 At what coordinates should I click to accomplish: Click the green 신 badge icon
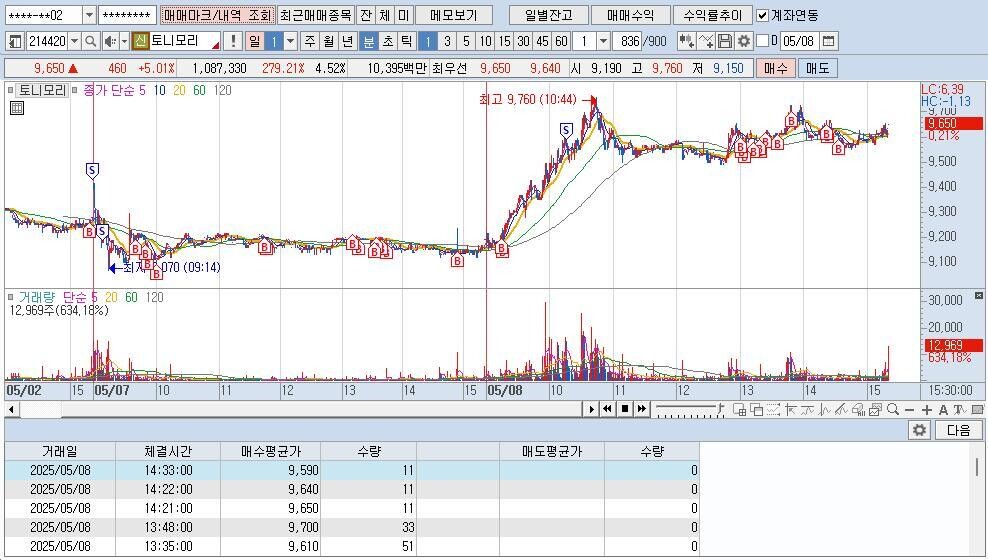[x=140, y=42]
